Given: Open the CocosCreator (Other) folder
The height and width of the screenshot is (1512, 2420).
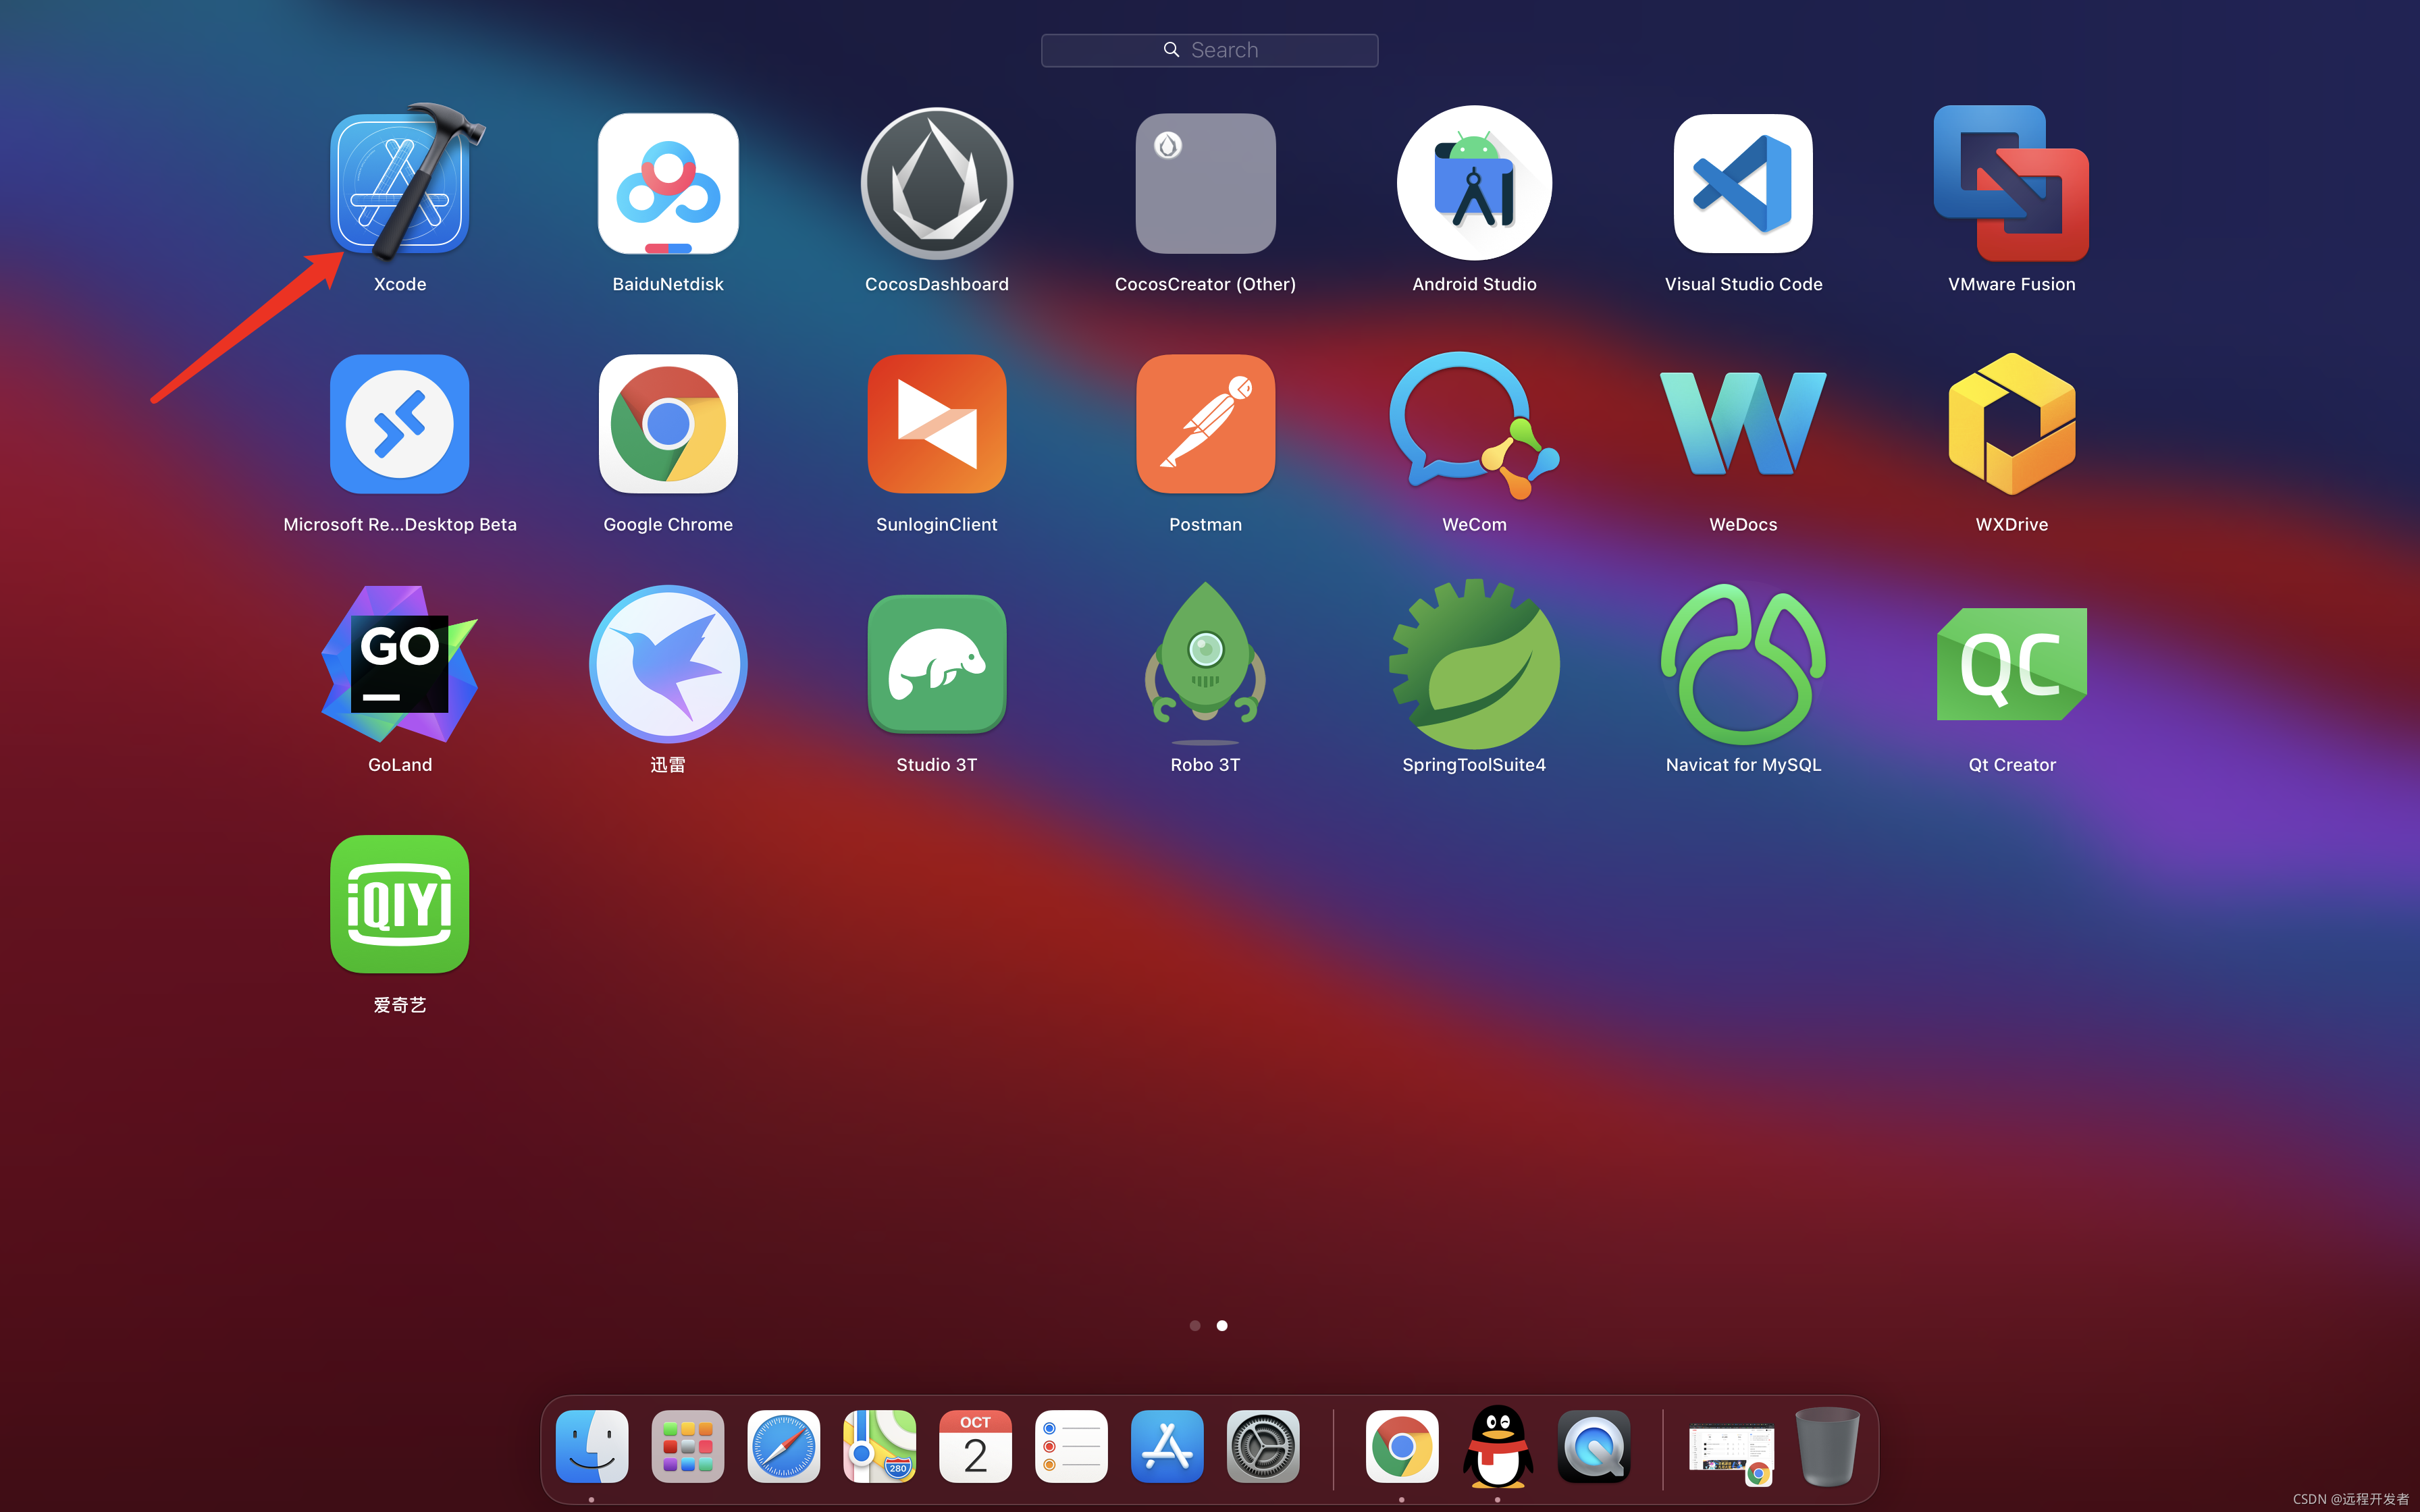Looking at the screenshot, I should click(x=1205, y=183).
